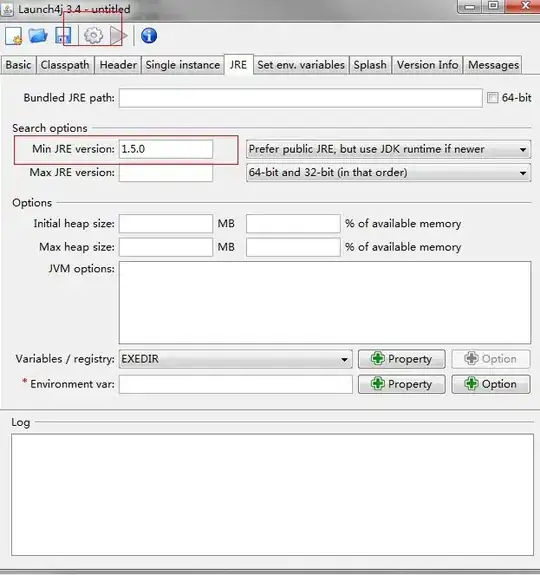Image resolution: width=540 pixels, height=575 pixels.
Task: Create a new configuration file
Action: (14, 36)
